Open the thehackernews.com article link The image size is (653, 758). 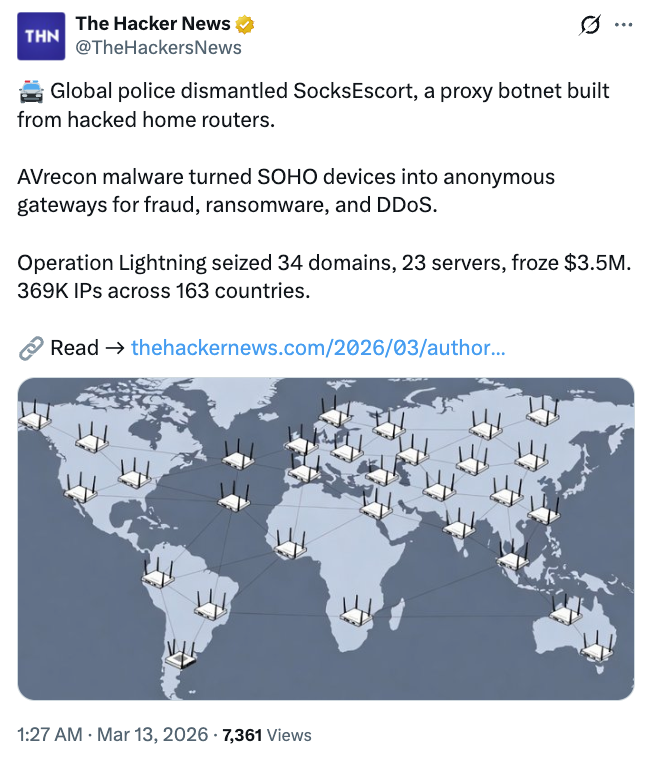click(318, 348)
